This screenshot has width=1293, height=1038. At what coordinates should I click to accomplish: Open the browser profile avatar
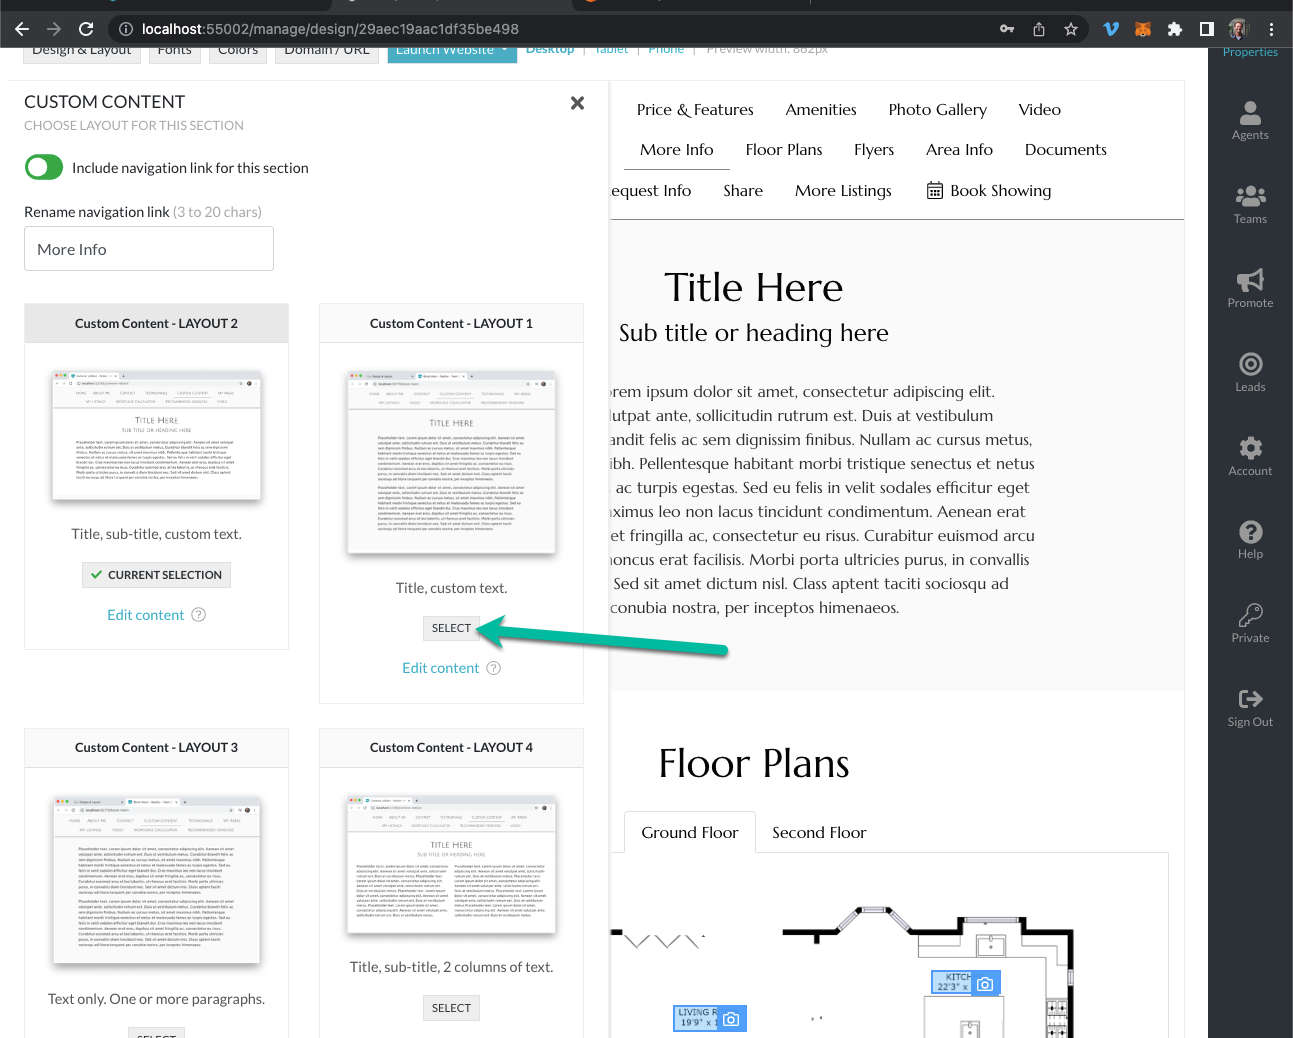point(1239,29)
